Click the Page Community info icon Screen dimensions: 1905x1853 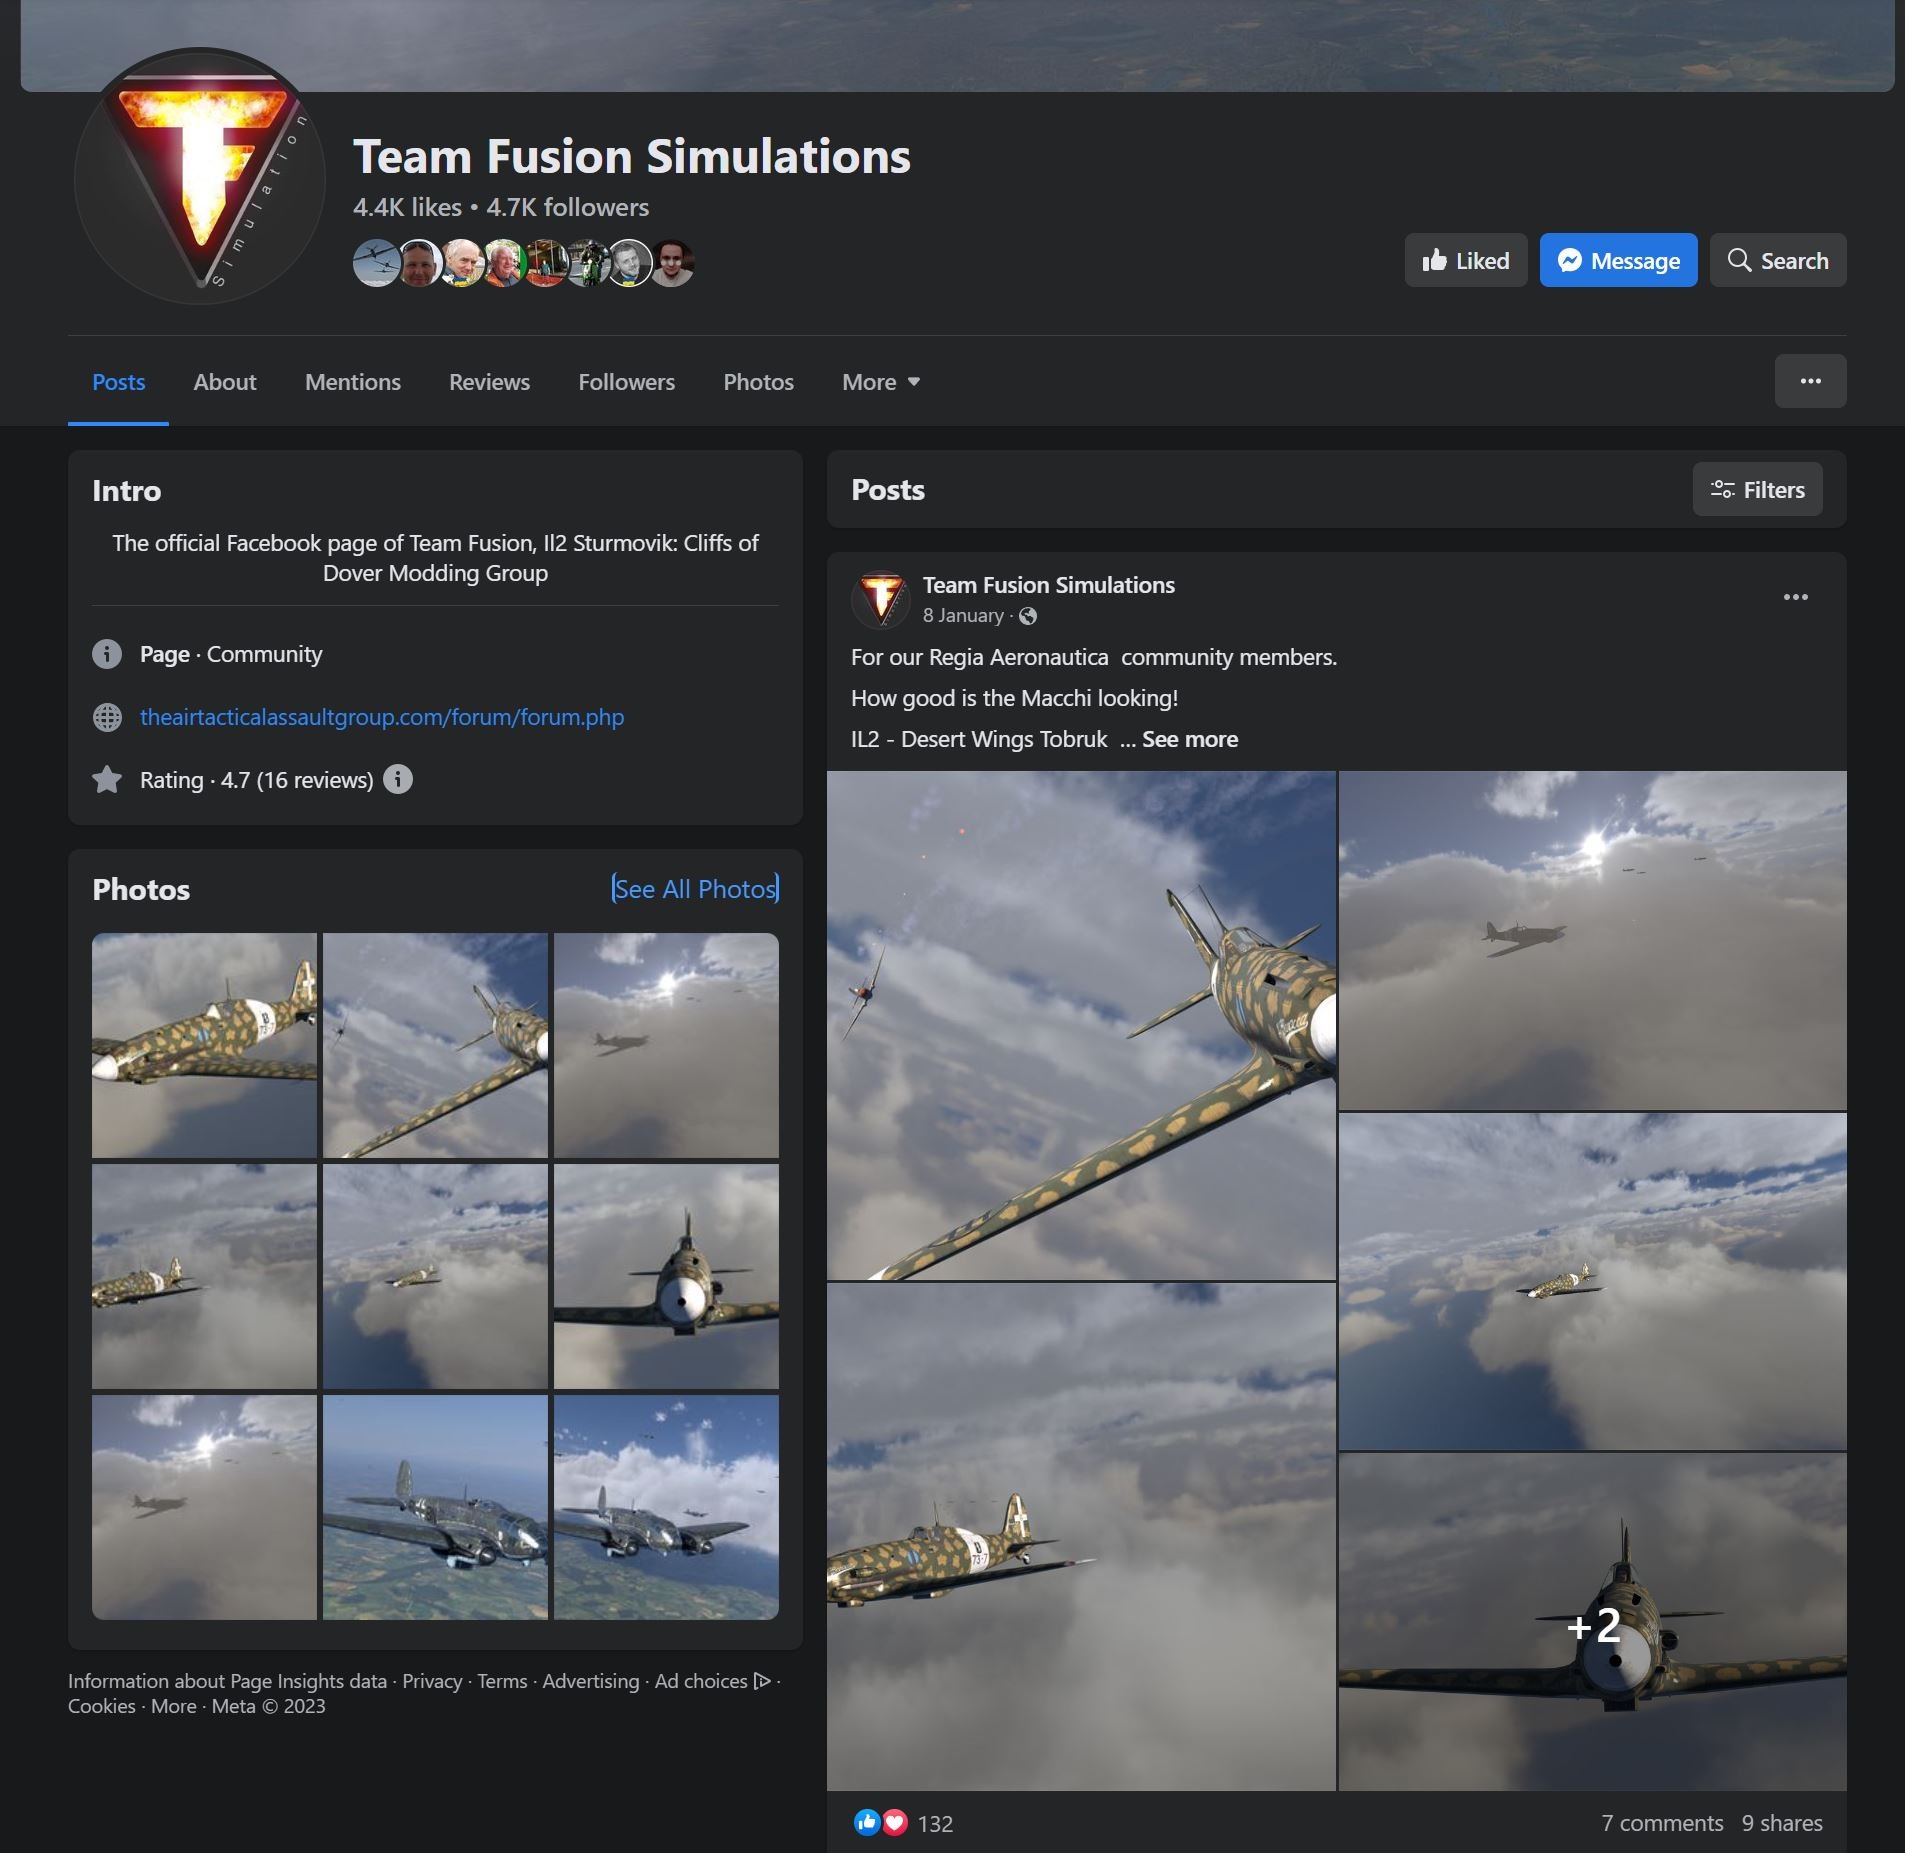[x=107, y=654]
